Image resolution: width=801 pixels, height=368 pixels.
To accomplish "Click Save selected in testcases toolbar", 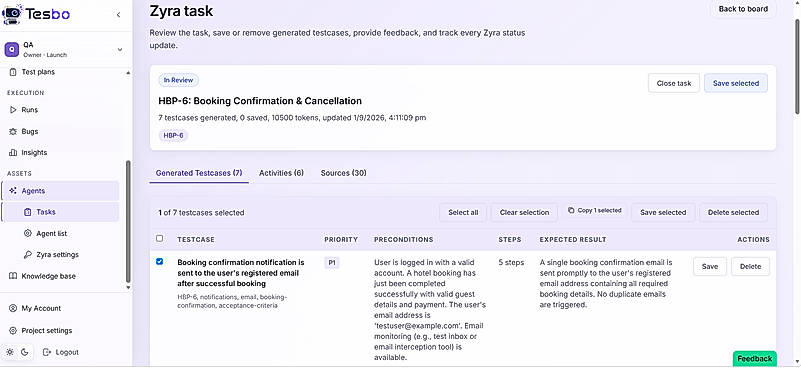I will point(663,213).
